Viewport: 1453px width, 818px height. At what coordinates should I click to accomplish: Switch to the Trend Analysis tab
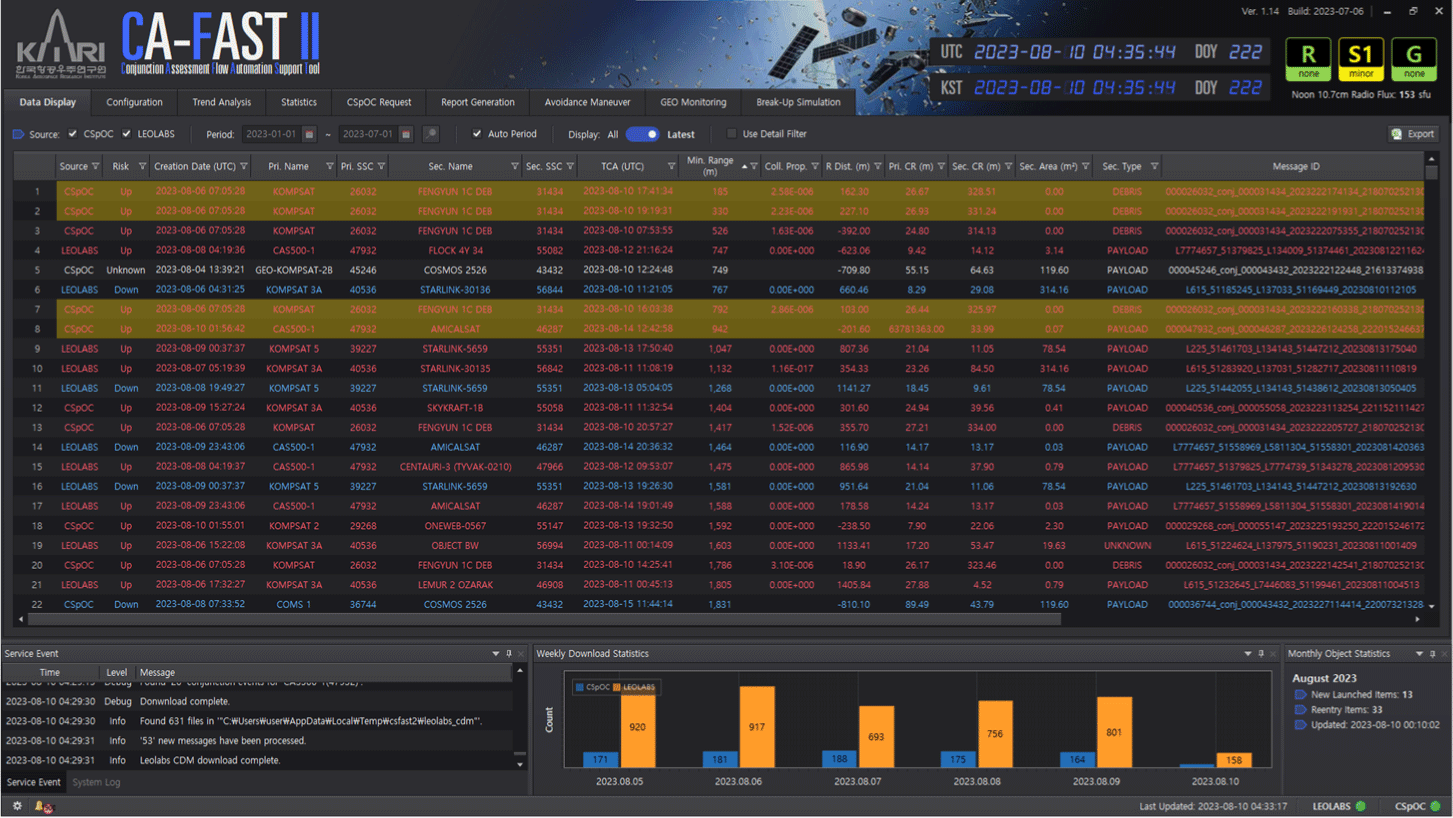click(221, 102)
